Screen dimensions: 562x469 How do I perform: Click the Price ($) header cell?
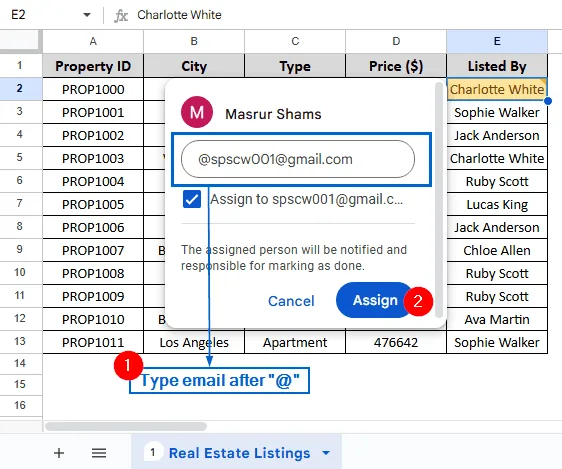tap(396, 66)
